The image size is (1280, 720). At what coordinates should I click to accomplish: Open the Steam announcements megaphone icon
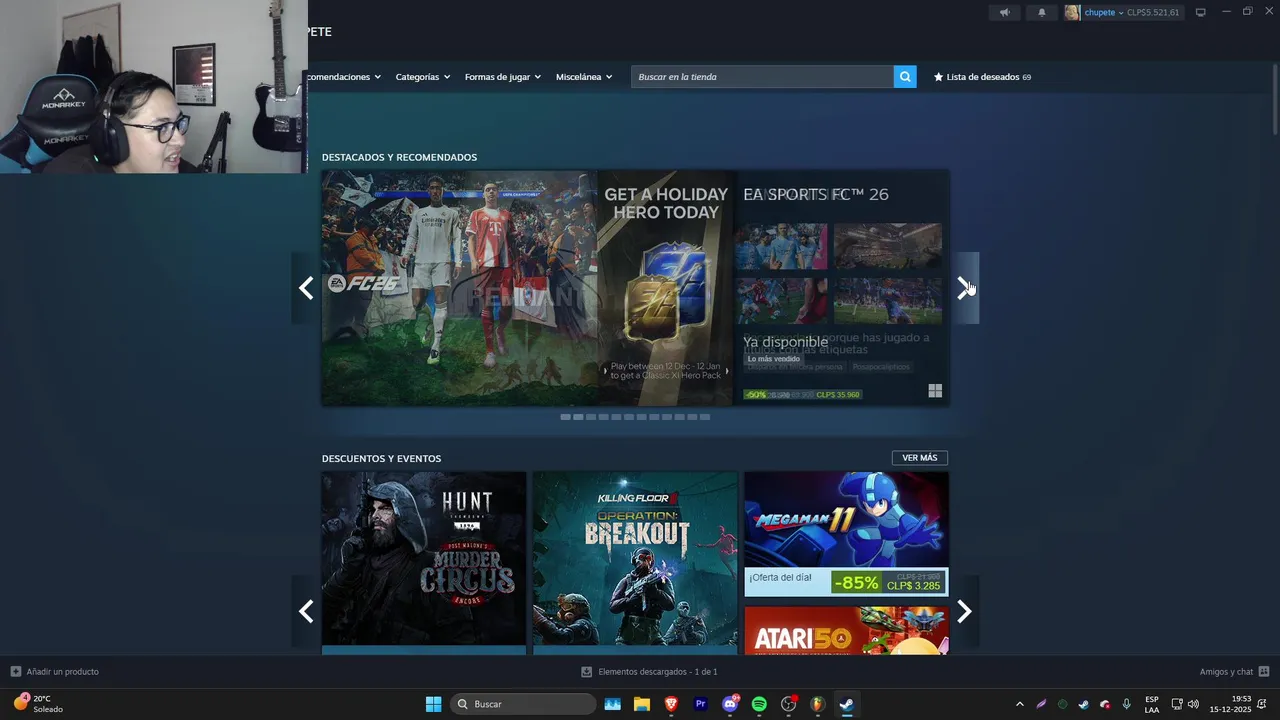1005,12
